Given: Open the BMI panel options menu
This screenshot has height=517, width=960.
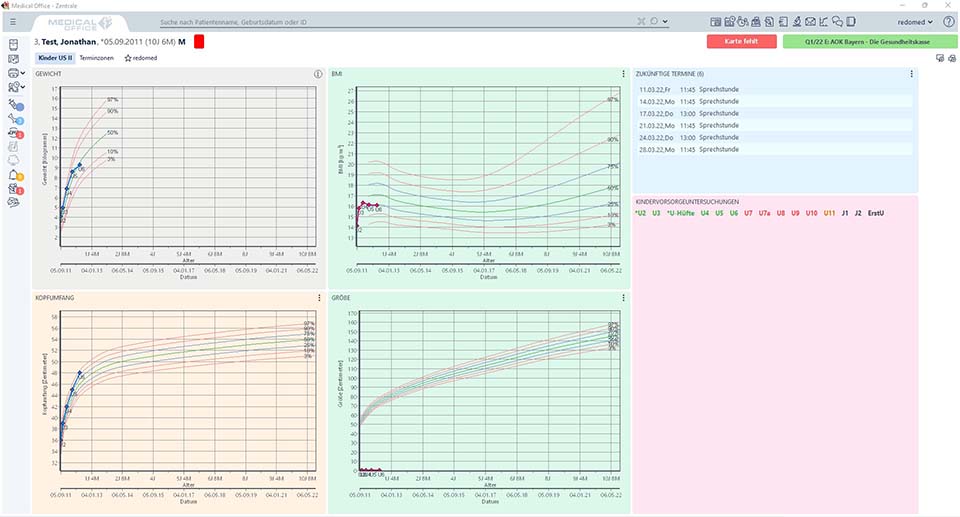Looking at the screenshot, I should point(623,74).
